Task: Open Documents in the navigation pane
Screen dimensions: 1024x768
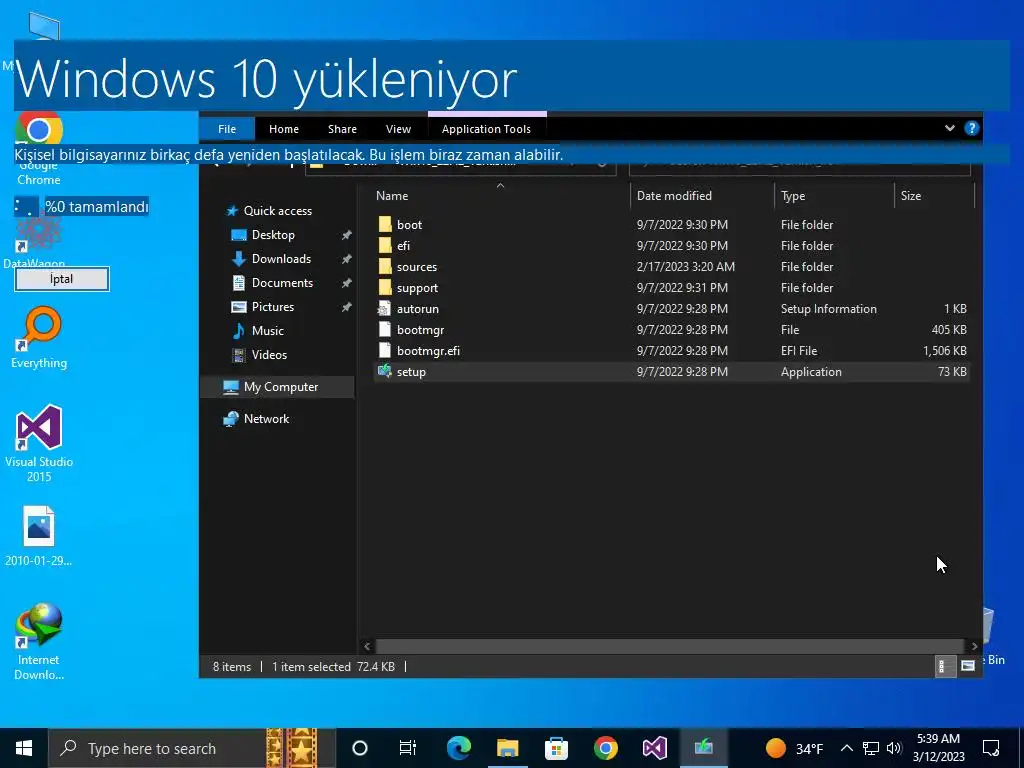Action: (x=281, y=283)
